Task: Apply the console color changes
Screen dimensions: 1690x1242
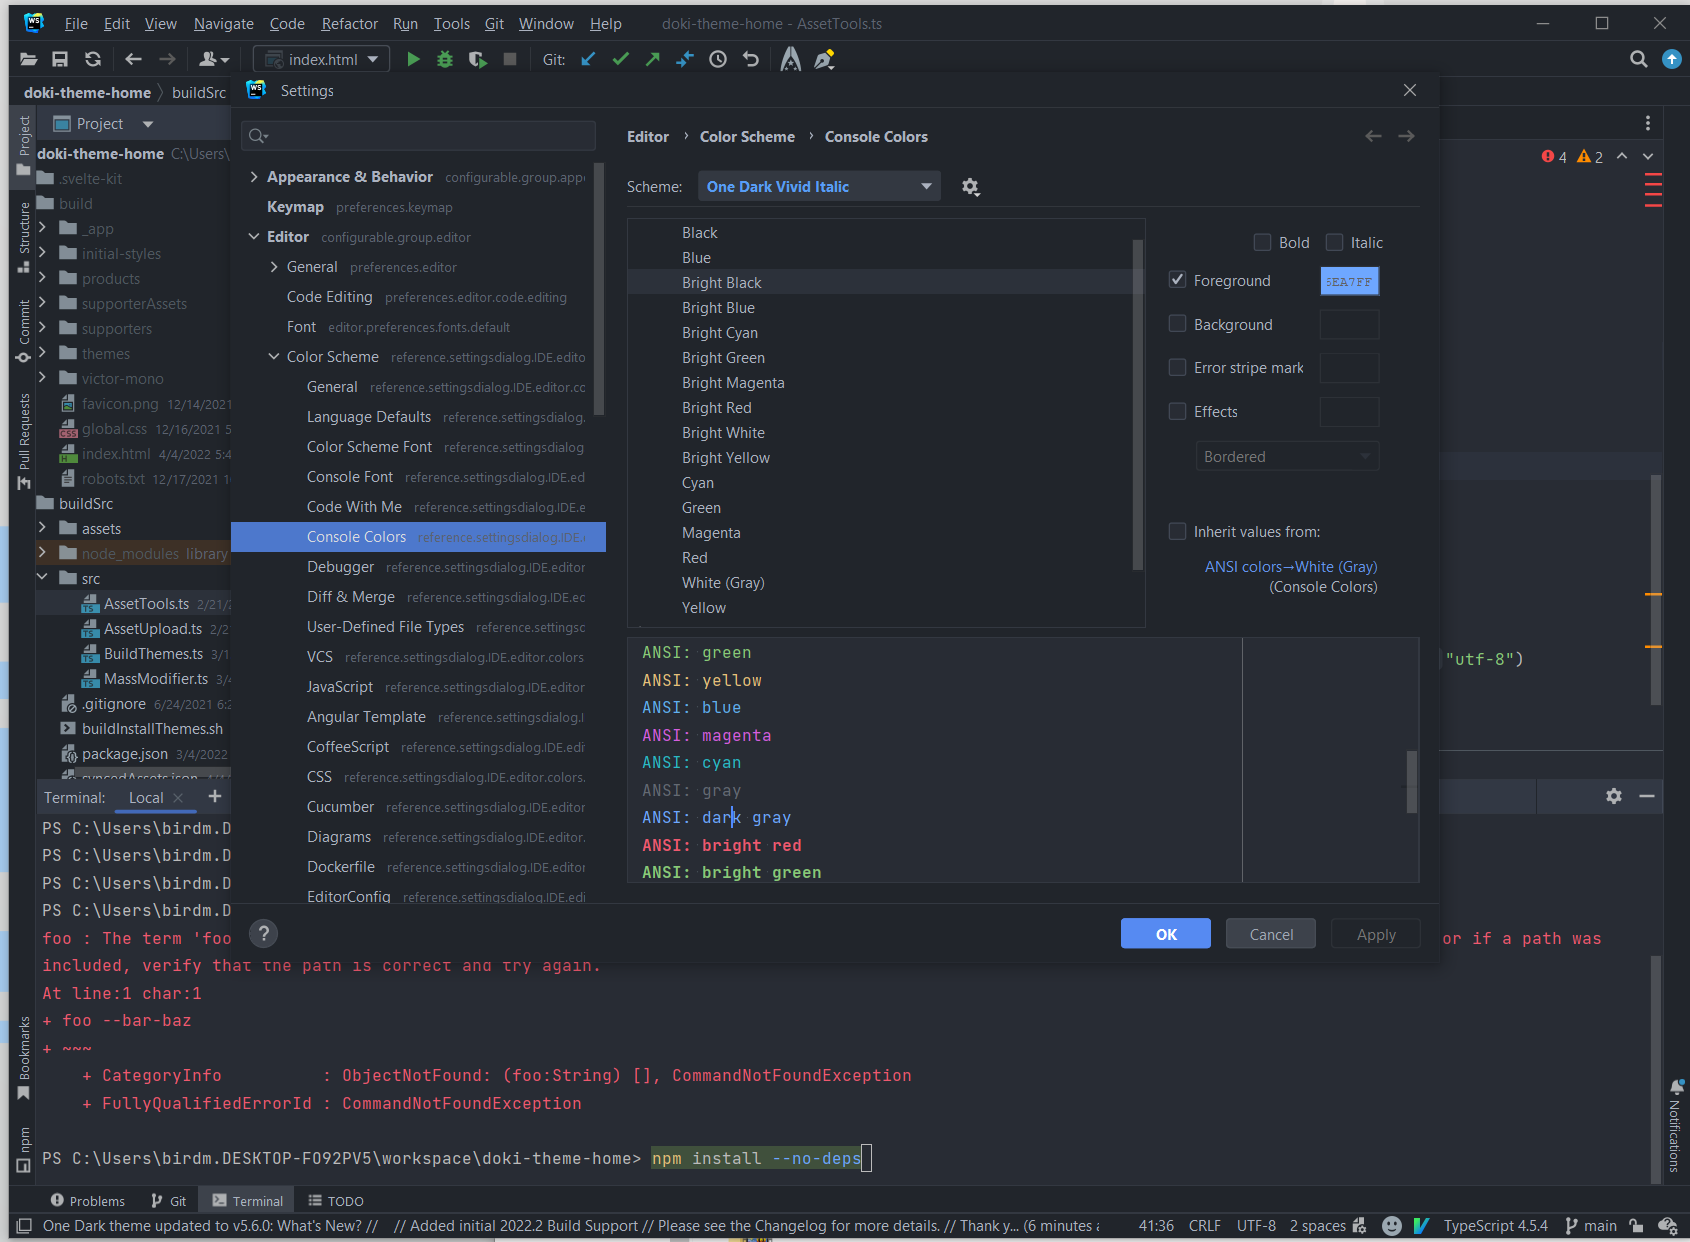Action: coord(1375,933)
